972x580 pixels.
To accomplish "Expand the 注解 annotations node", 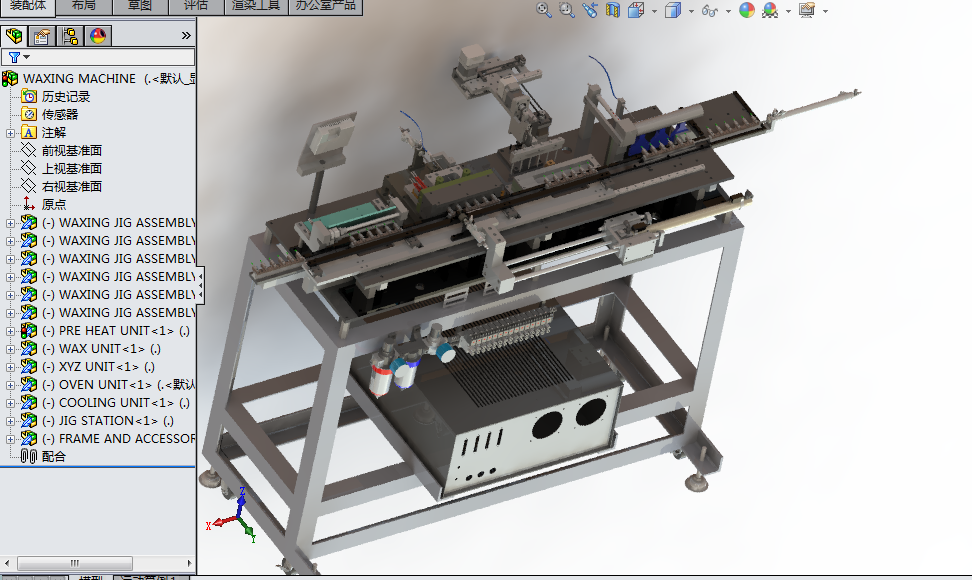I will click(x=11, y=133).
